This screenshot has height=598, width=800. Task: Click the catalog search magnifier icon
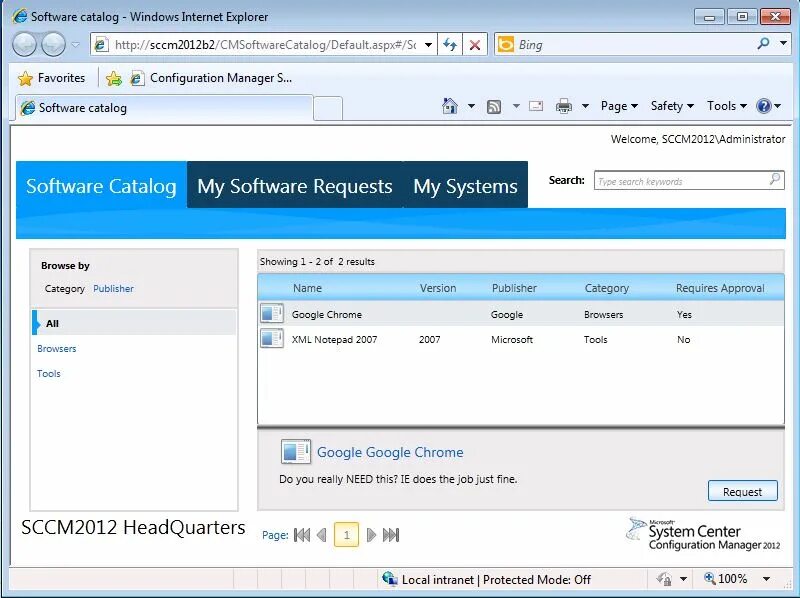(775, 179)
